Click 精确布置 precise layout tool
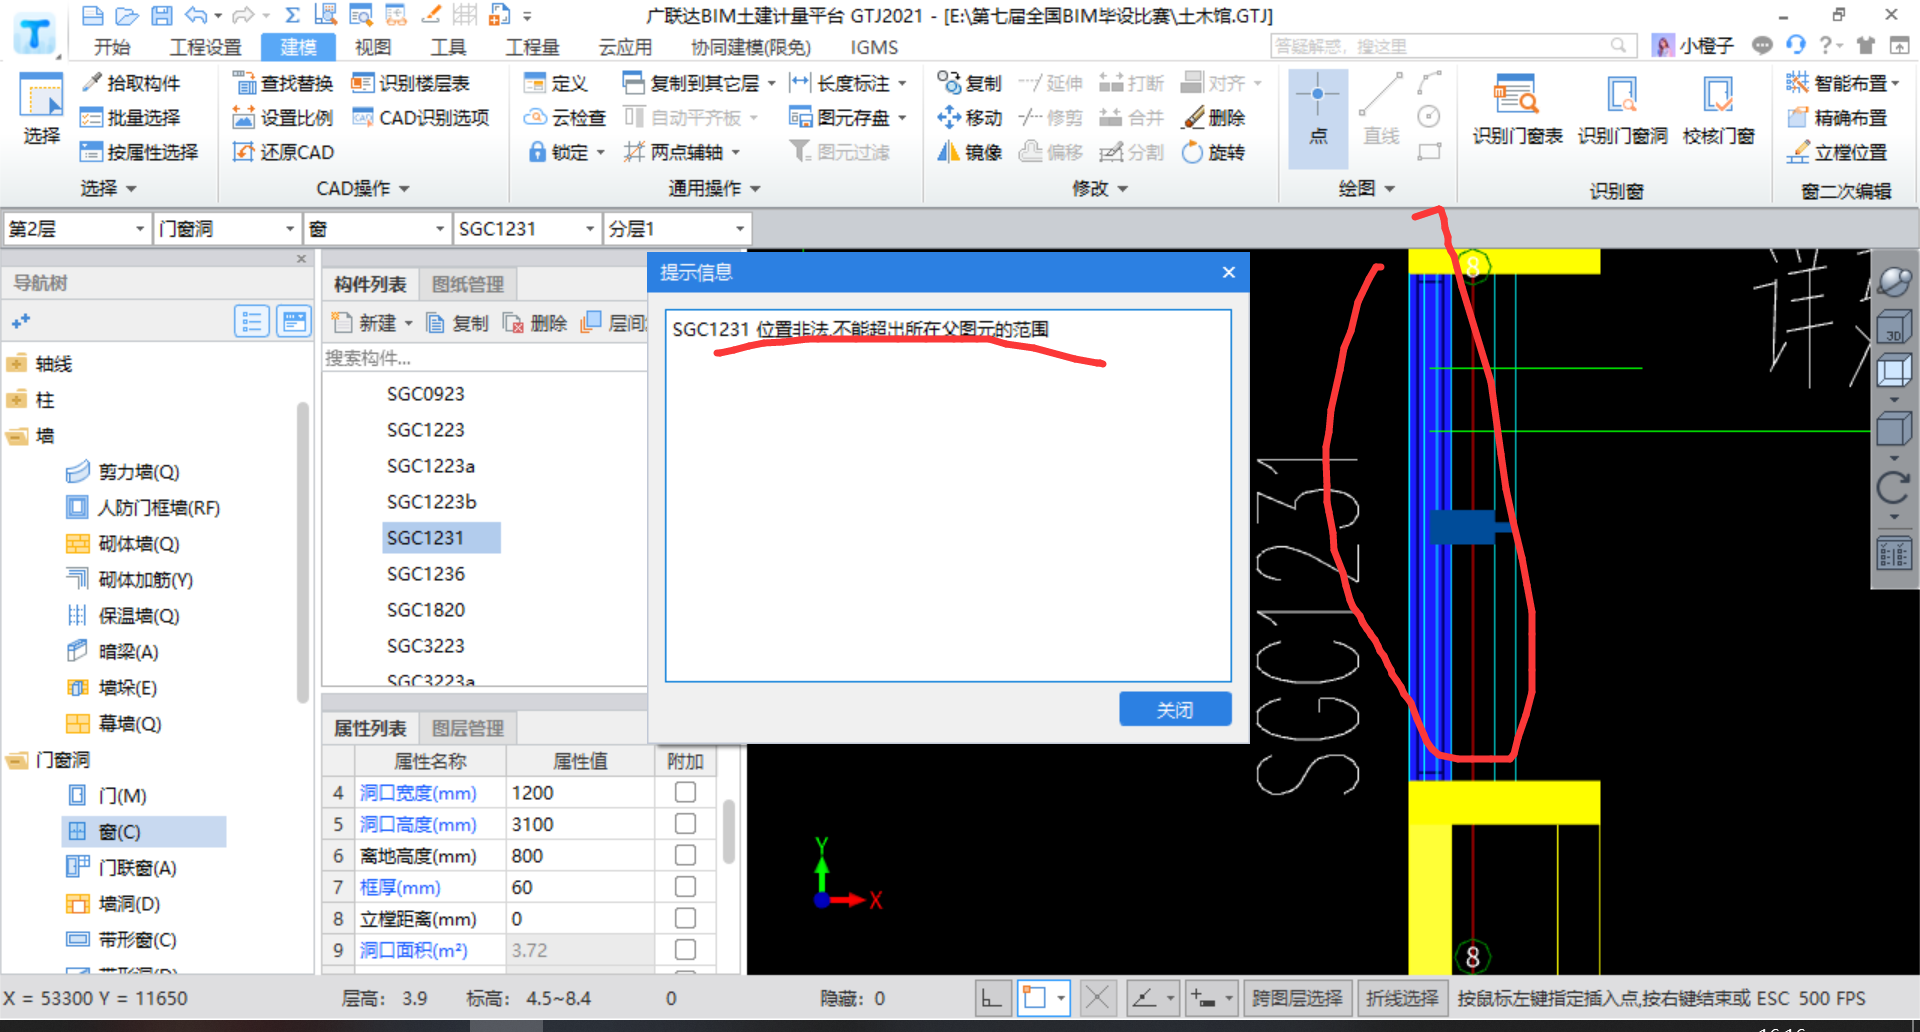Viewport: 1920px width, 1032px height. 1838,118
